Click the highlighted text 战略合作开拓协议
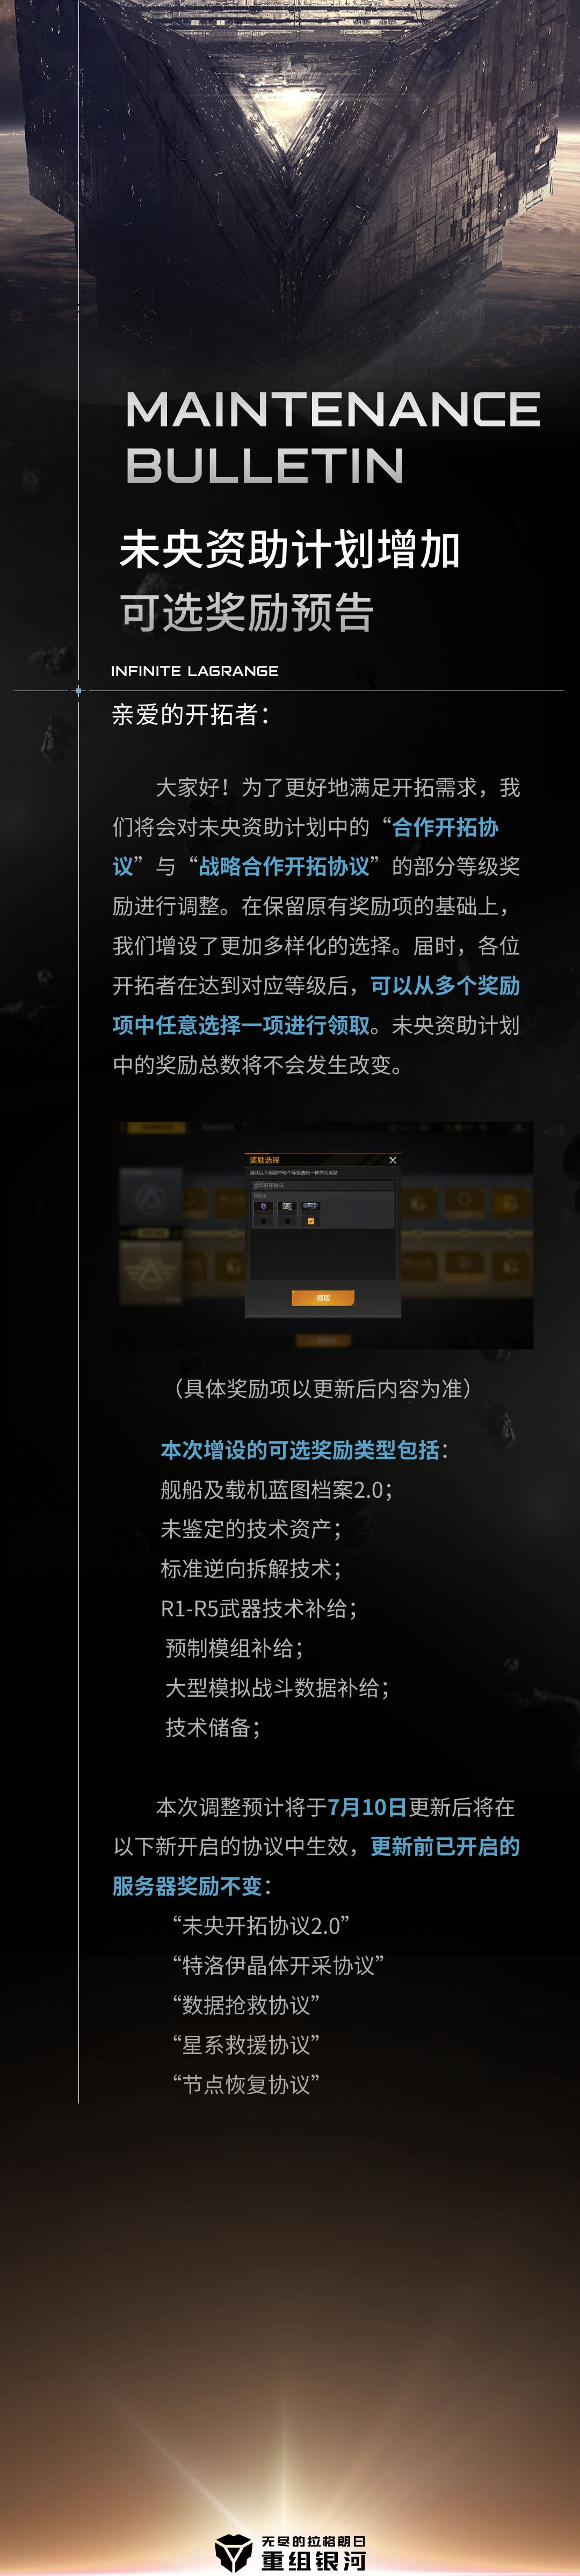 click(x=284, y=866)
